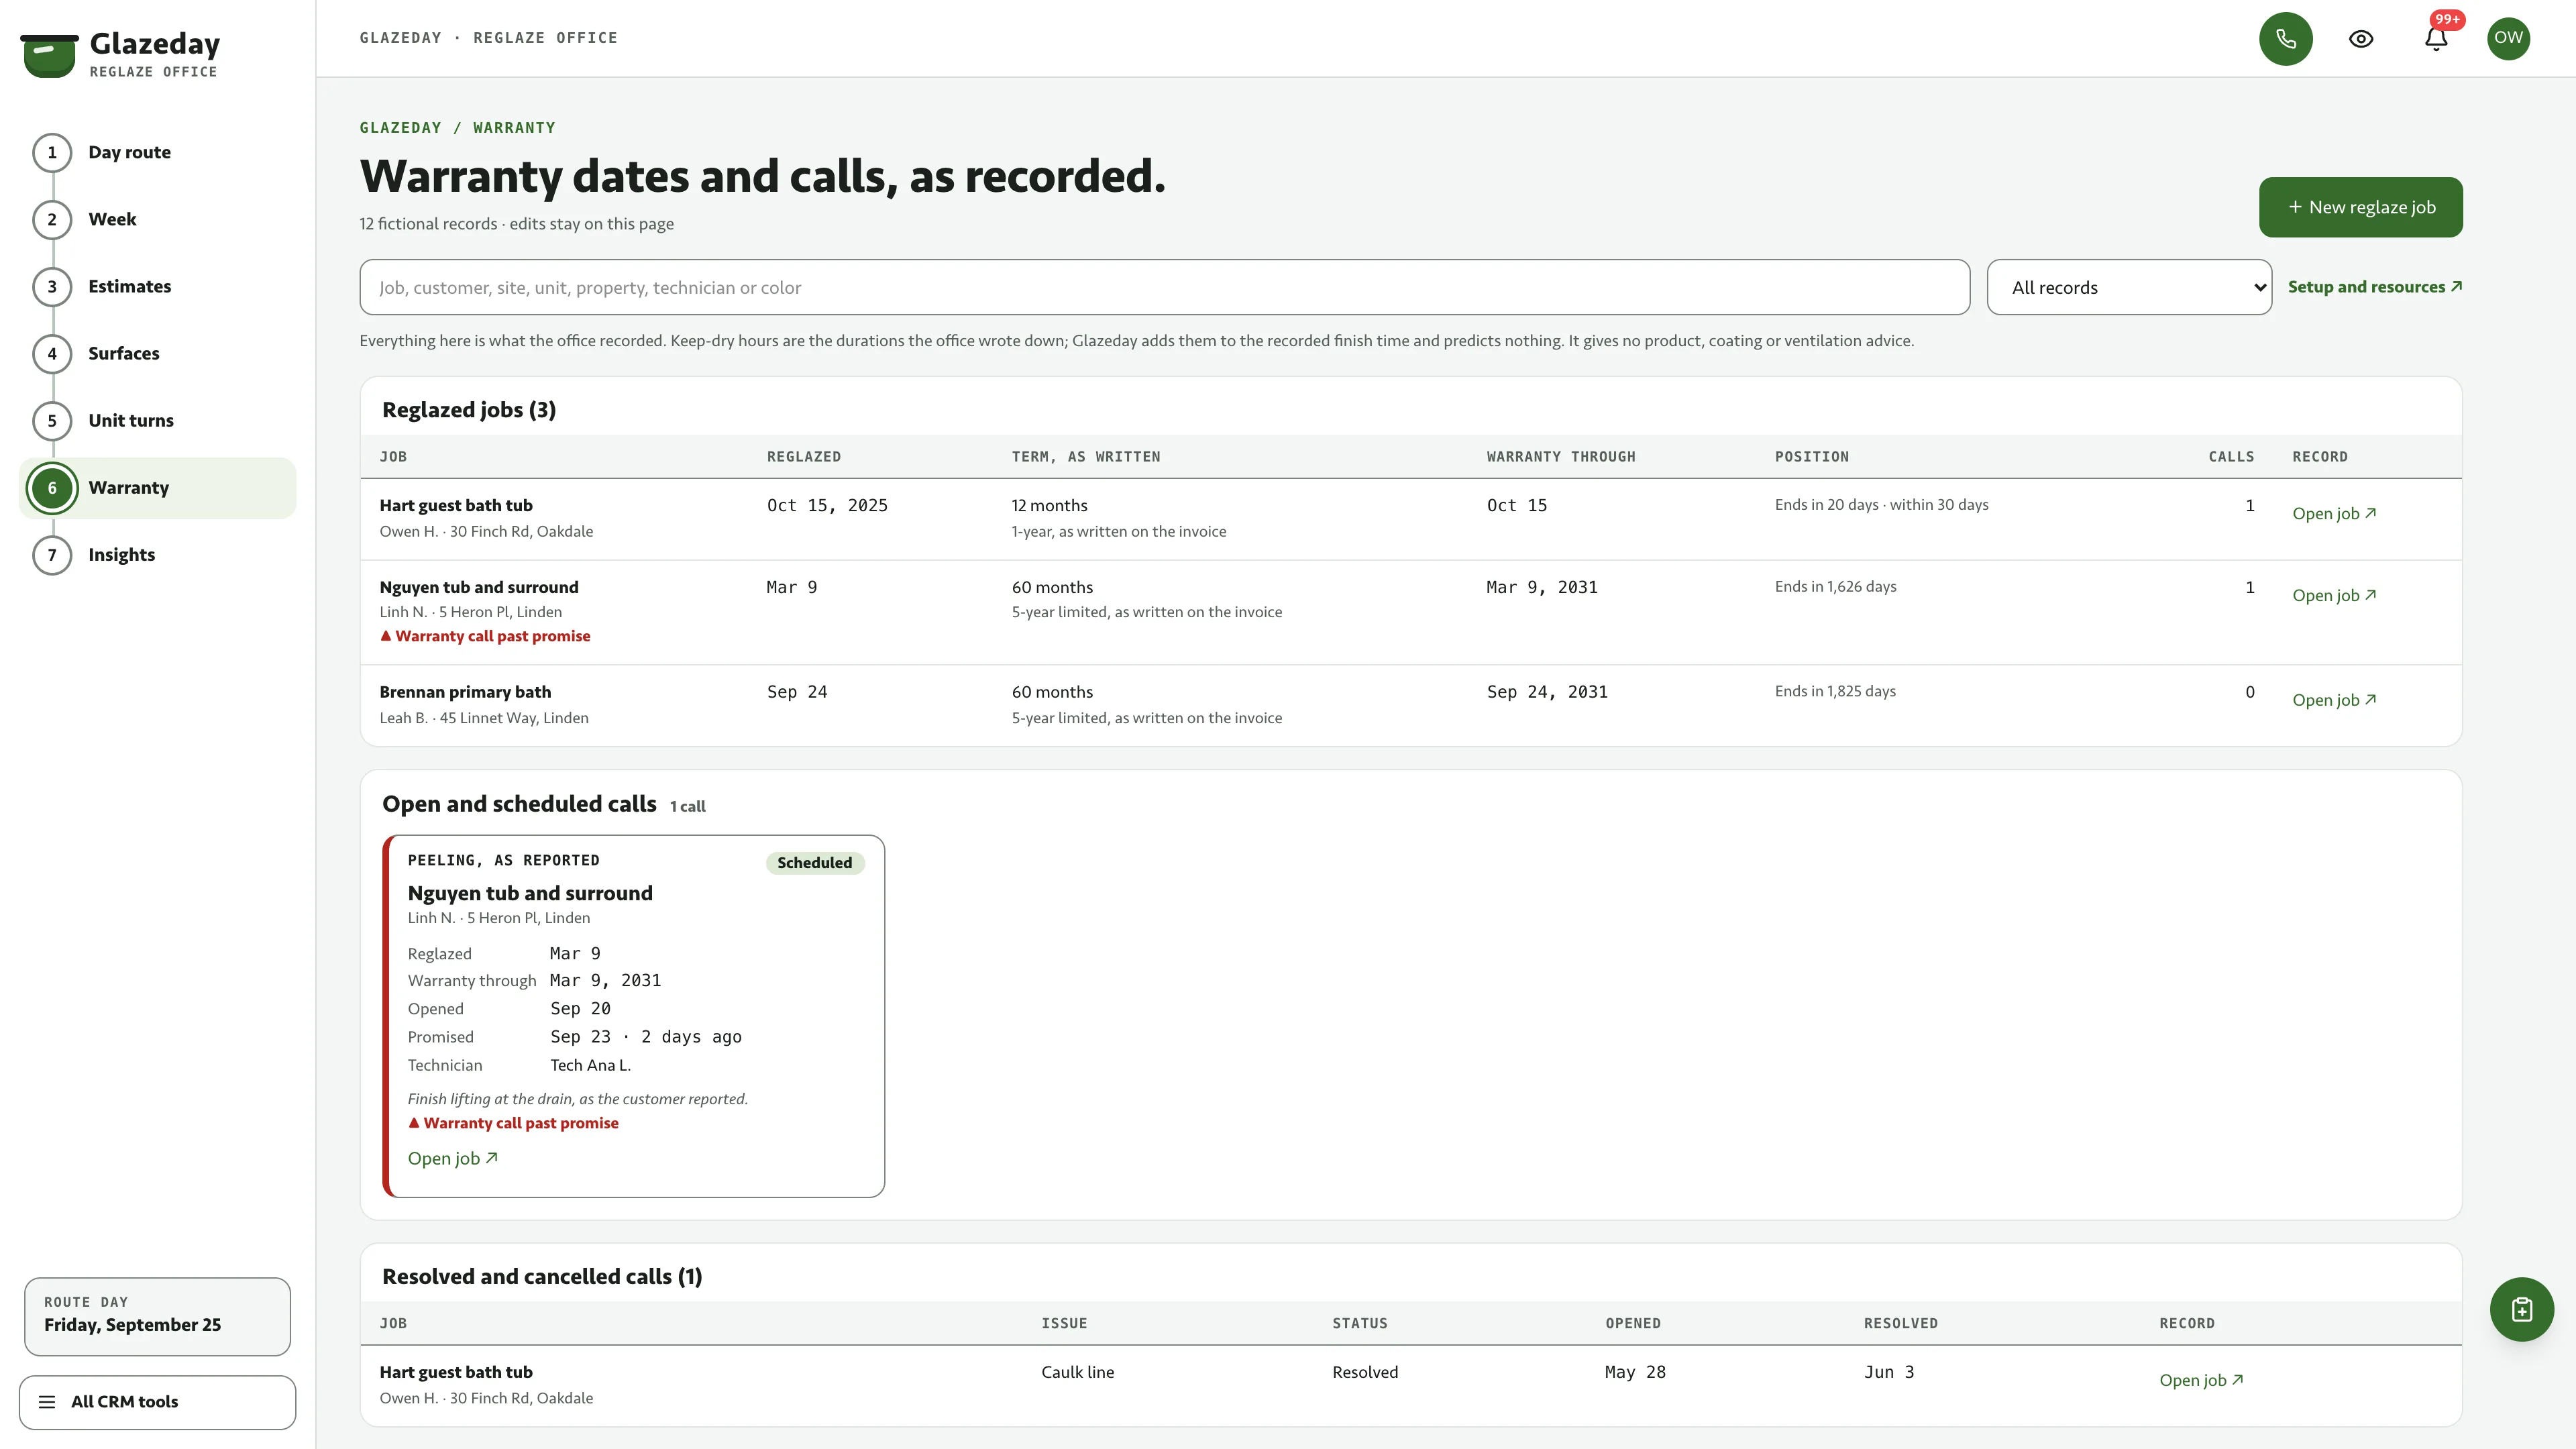Select step 7 Insights circle
This screenshot has width=2576, height=1449.
[52, 555]
